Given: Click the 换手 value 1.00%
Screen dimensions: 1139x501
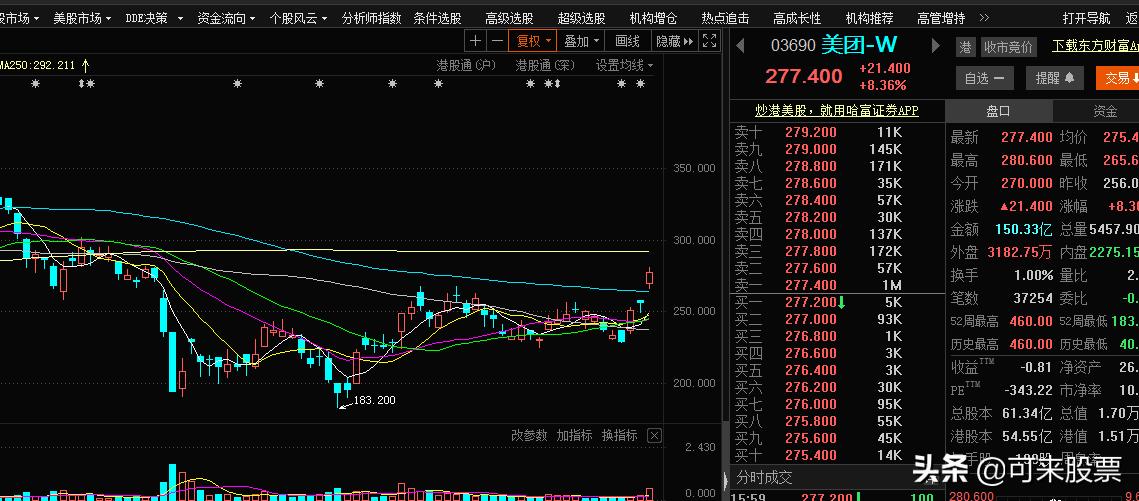Looking at the screenshot, I should 1034,275.
